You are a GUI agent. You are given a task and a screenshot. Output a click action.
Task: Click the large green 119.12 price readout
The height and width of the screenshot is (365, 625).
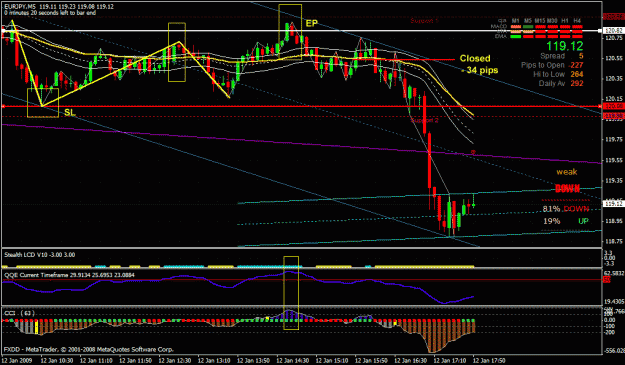(565, 46)
